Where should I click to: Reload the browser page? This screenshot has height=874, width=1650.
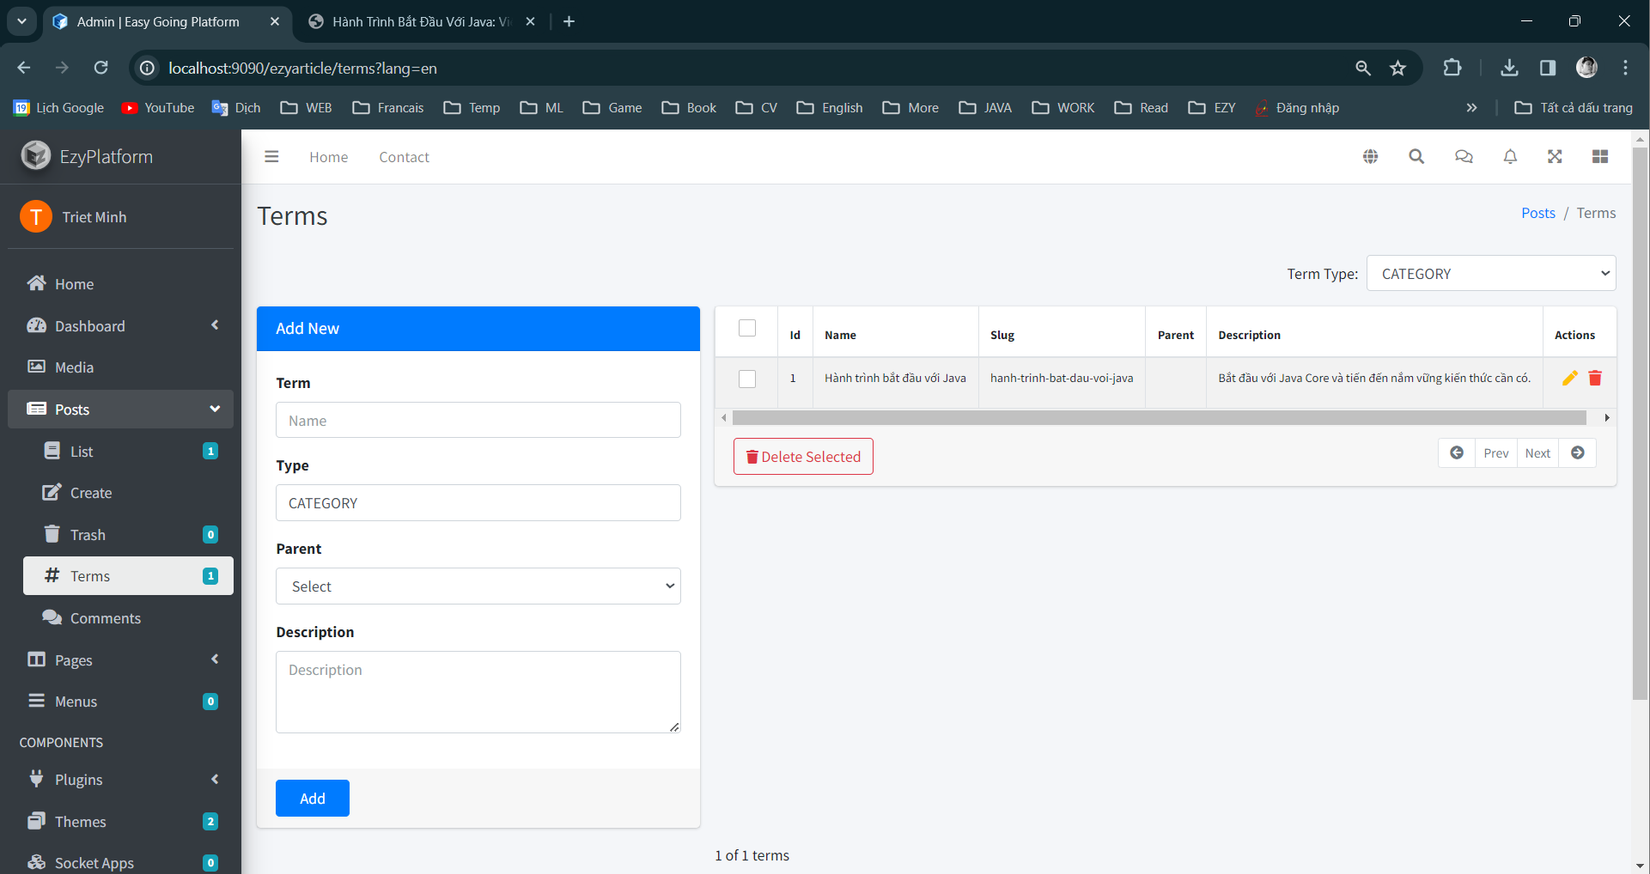point(101,68)
